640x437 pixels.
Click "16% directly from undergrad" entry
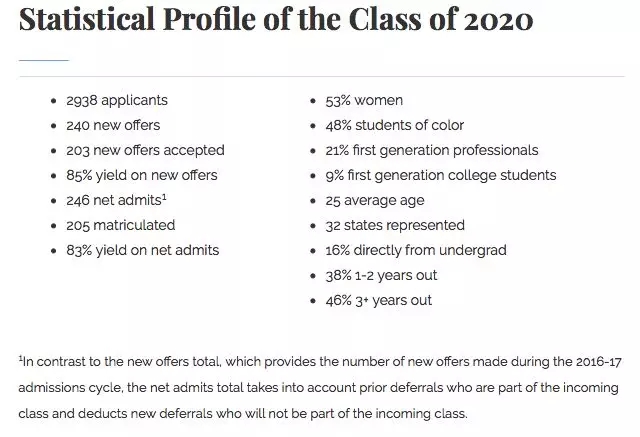pos(413,250)
